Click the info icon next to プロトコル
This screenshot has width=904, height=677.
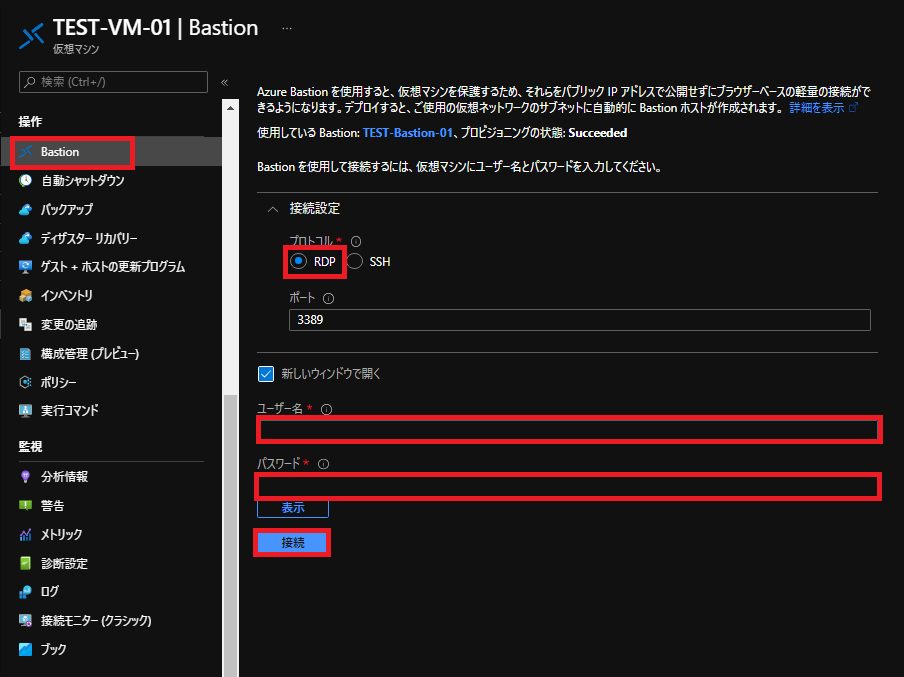pyautogui.click(x=356, y=241)
